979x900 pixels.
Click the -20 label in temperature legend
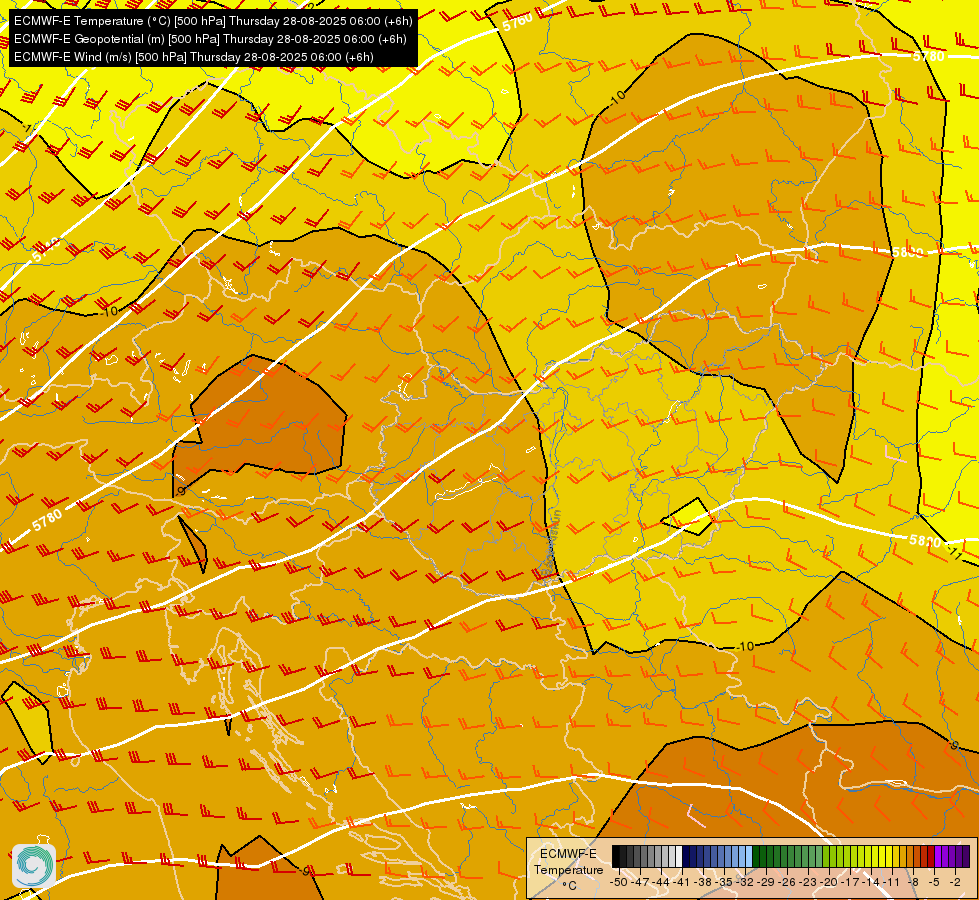click(829, 882)
